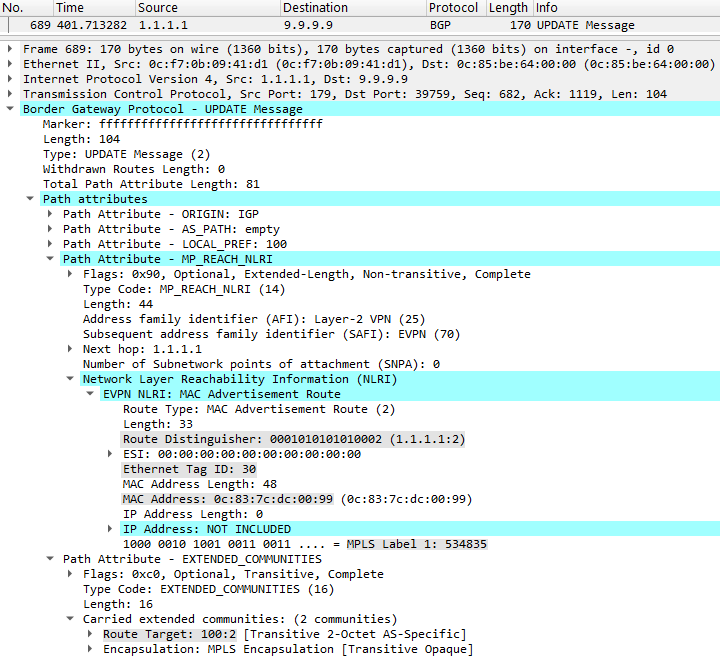Screen dimensions: 720x659
Task: Sort by the Destination column header
Action: point(353,8)
